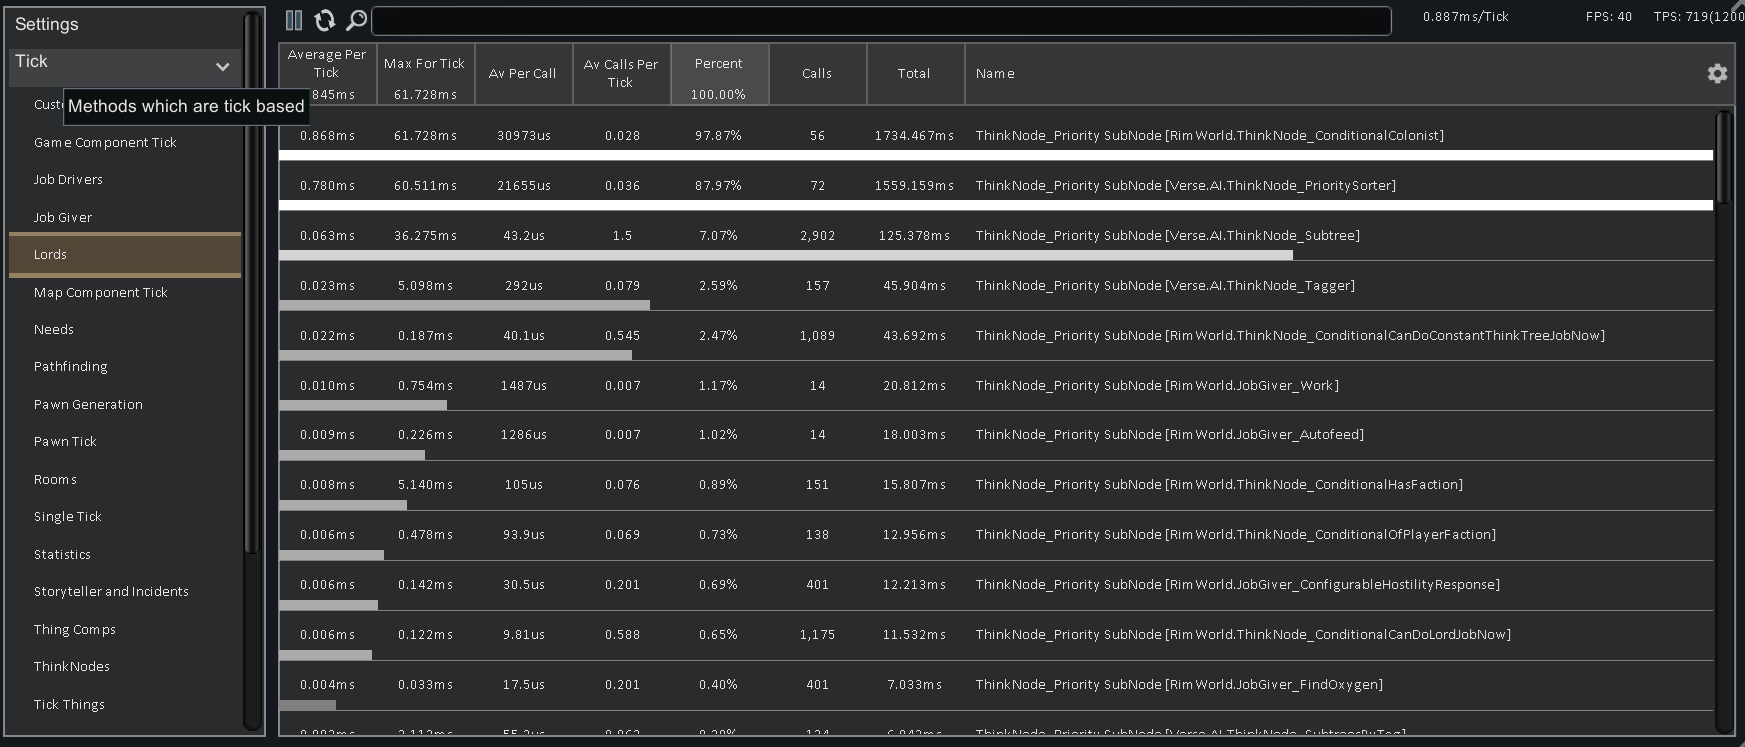Sort by the Max For Tick column
1745x747 pixels.
(x=425, y=74)
